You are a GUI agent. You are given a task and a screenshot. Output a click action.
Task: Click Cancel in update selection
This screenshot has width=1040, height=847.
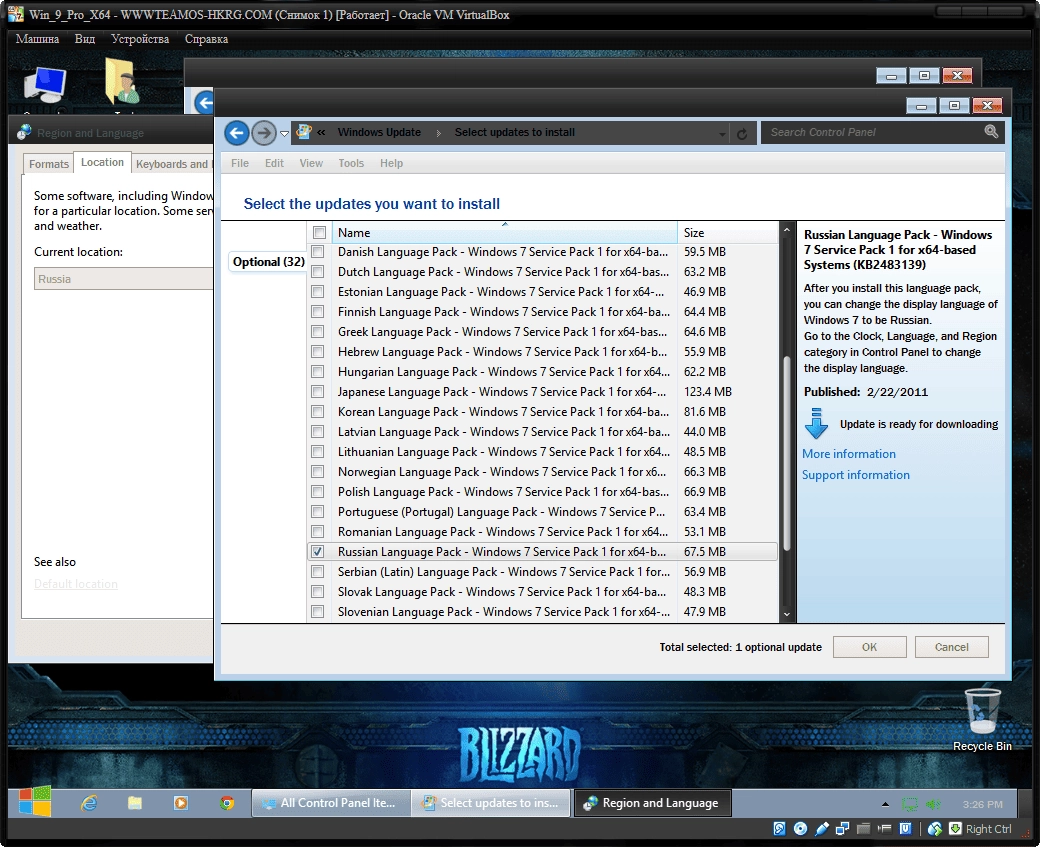[951, 647]
